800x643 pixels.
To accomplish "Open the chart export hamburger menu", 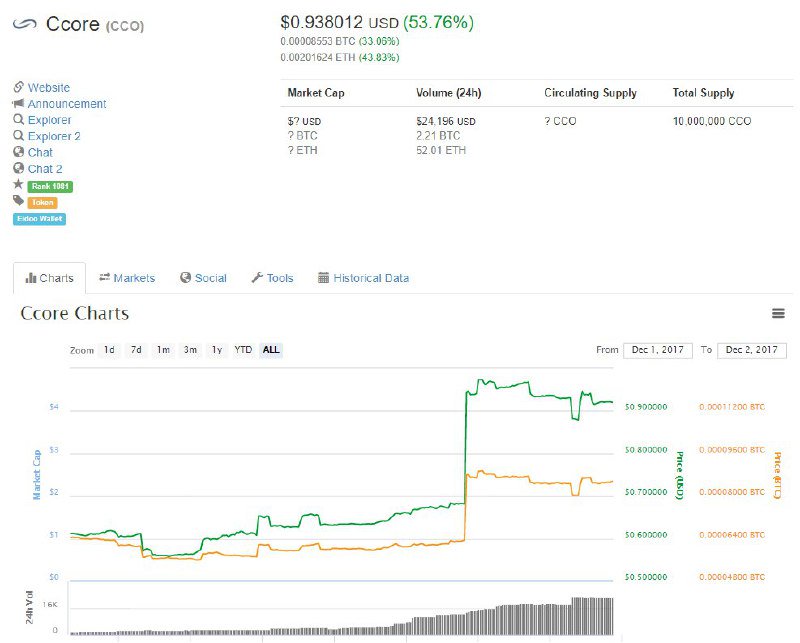I will 779,313.
